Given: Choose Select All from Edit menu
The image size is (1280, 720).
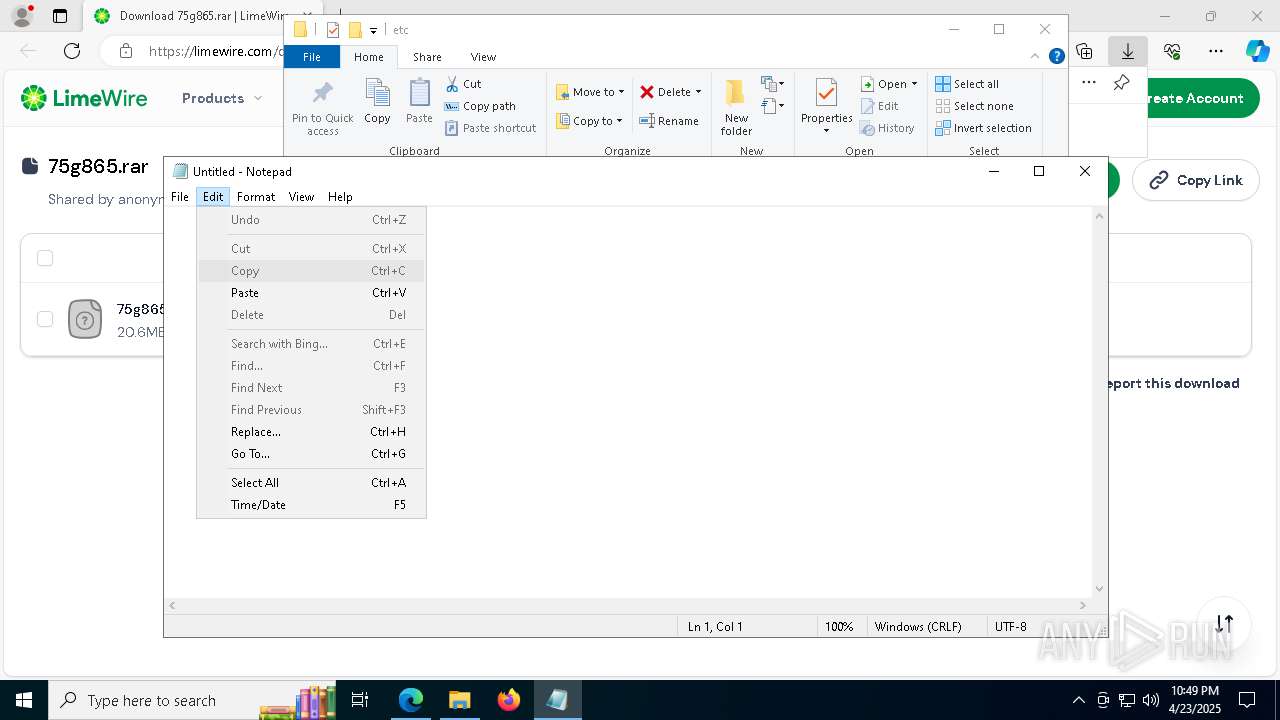Looking at the screenshot, I should (x=311, y=483).
